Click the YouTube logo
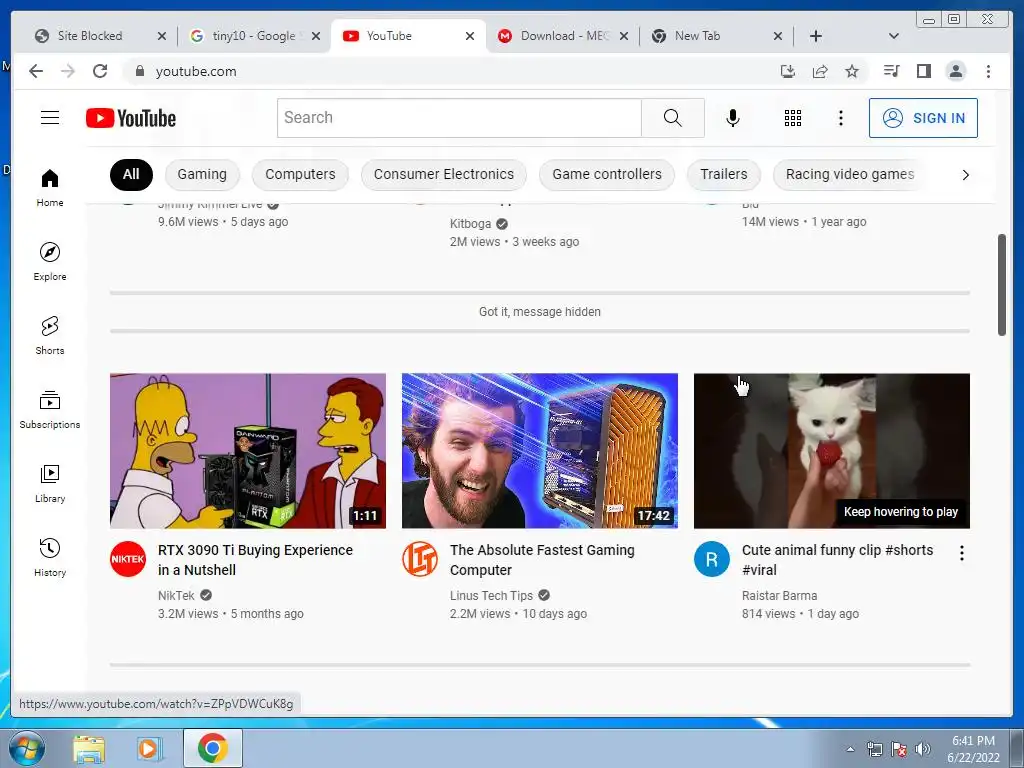1024x768 pixels. coord(131,118)
